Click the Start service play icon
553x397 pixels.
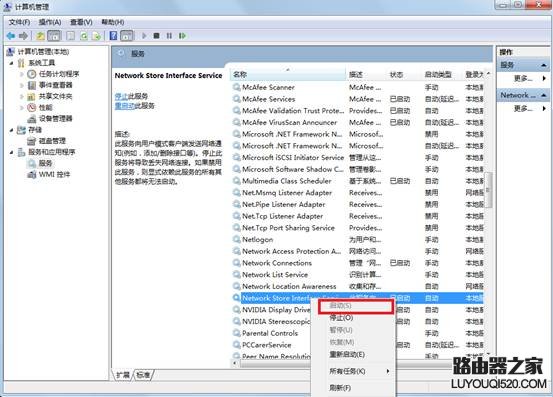coord(144,36)
